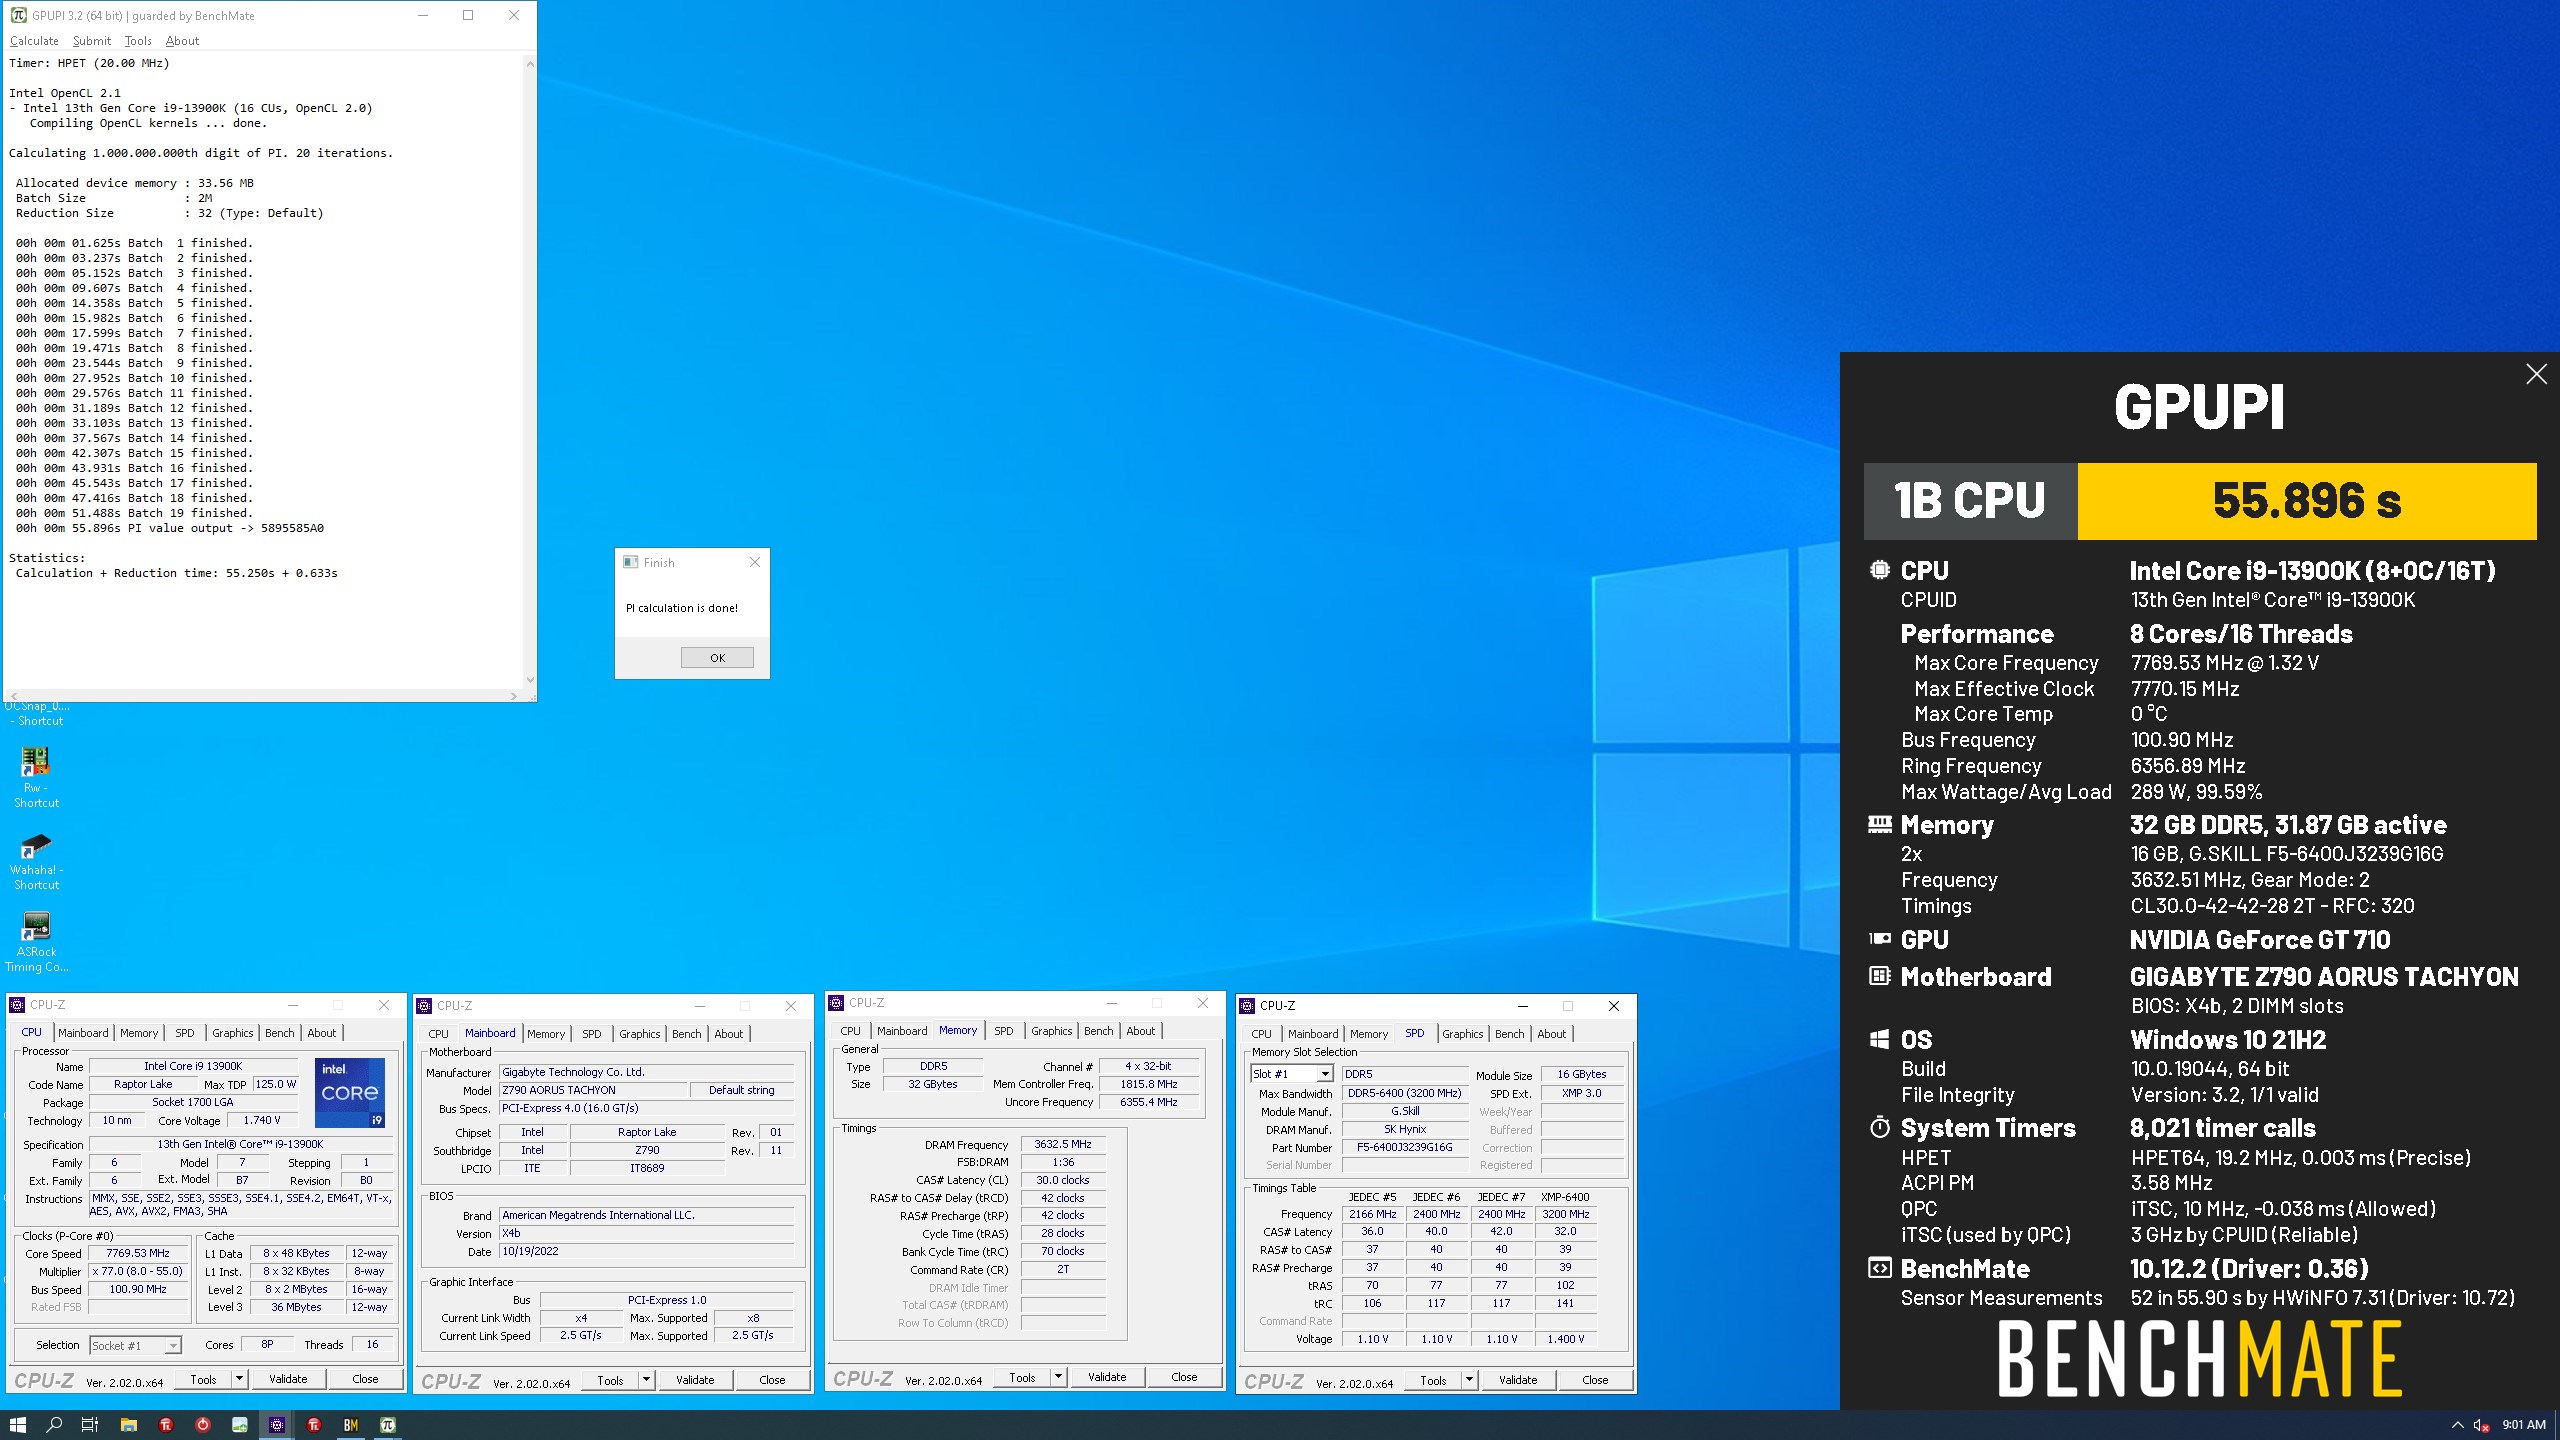
Task: Switch to CPU-Z from the taskbar
Action: tap(277, 1424)
